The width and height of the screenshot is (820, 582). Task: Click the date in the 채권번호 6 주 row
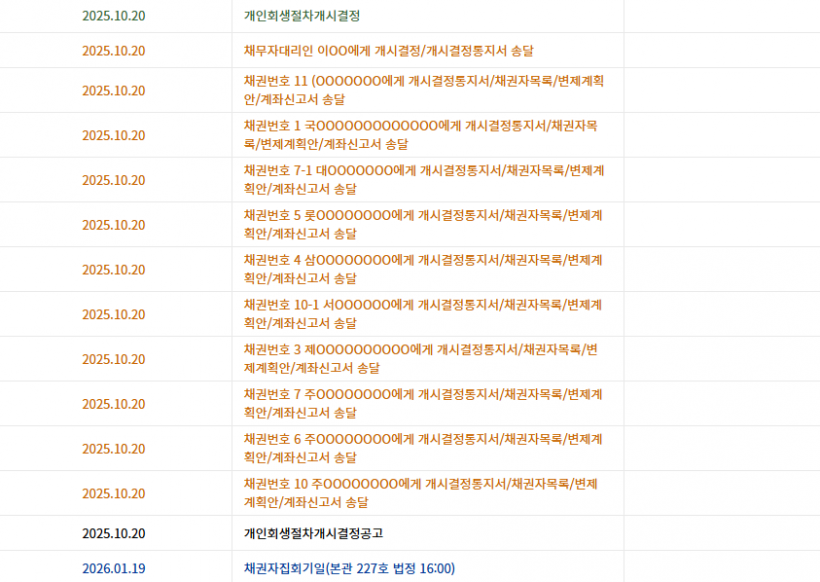pyautogui.click(x=113, y=449)
